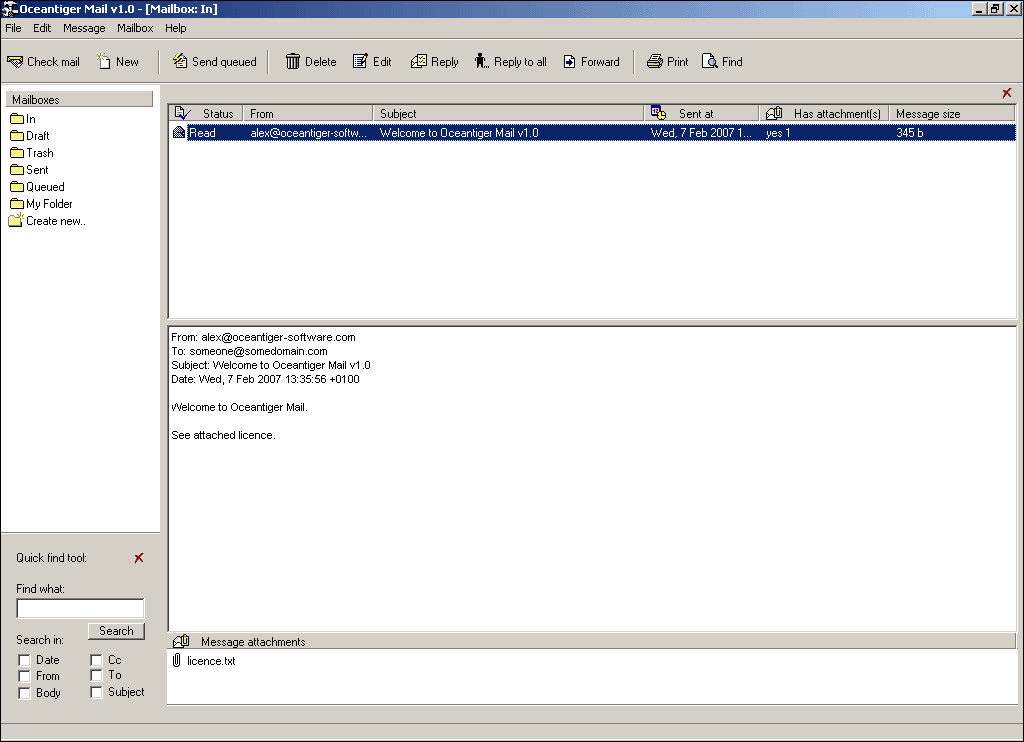Open the Trash mailbox folder
Image resolution: width=1024 pixels, height=742 pixels.
coord(32,153)
